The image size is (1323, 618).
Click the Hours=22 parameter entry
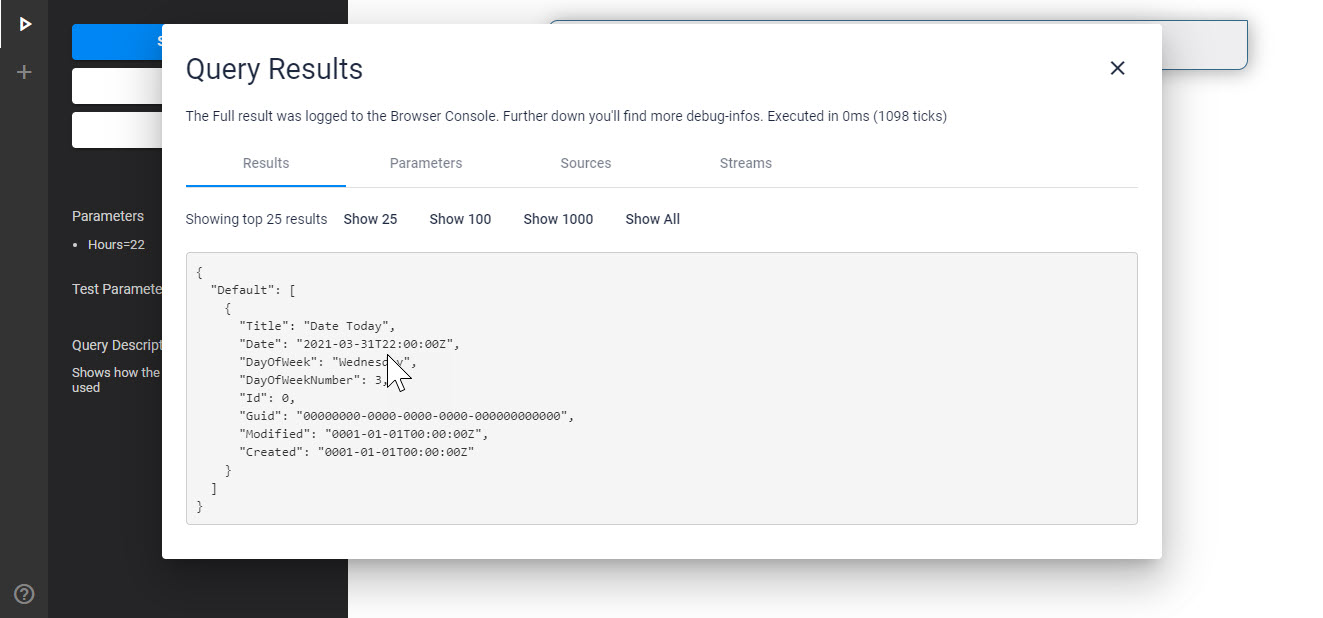coord(116,244)
